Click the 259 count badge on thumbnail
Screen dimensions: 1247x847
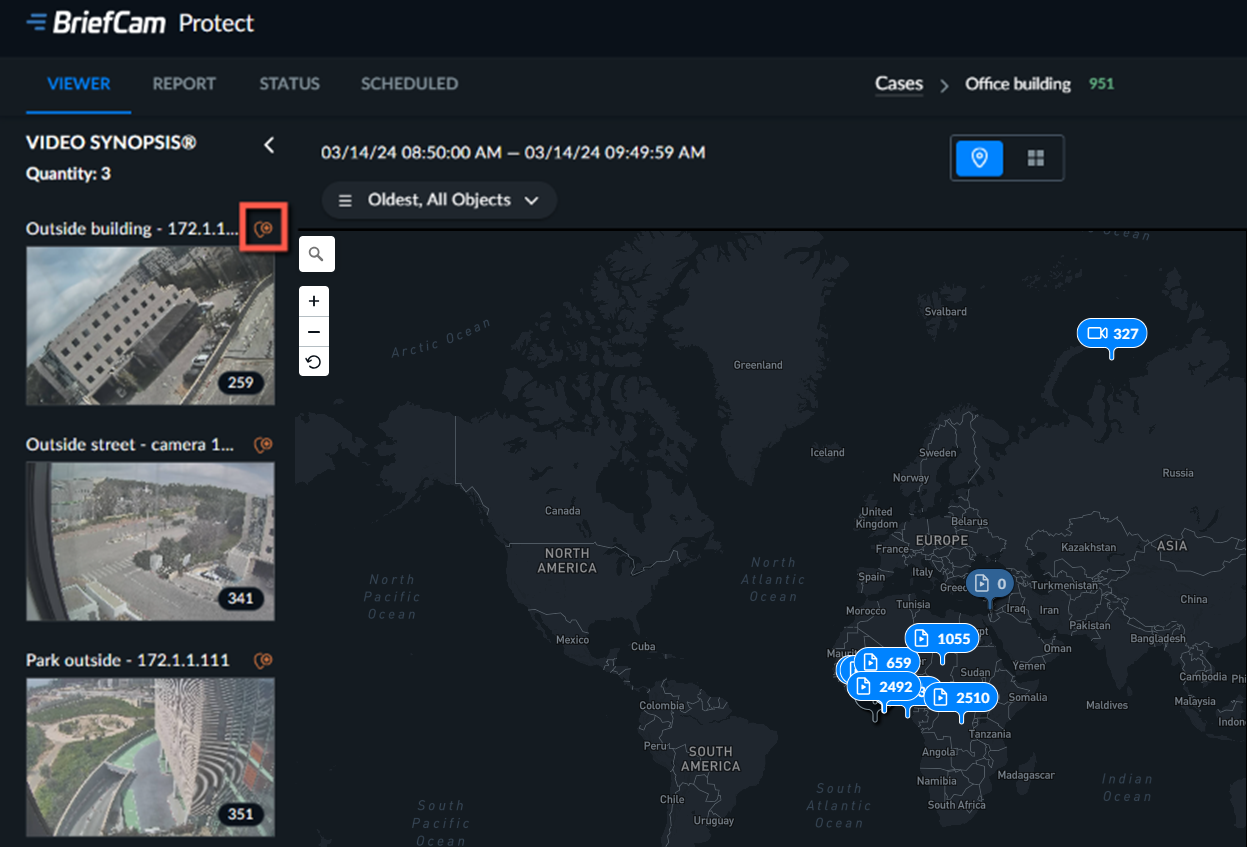click(x=240, y=382)
